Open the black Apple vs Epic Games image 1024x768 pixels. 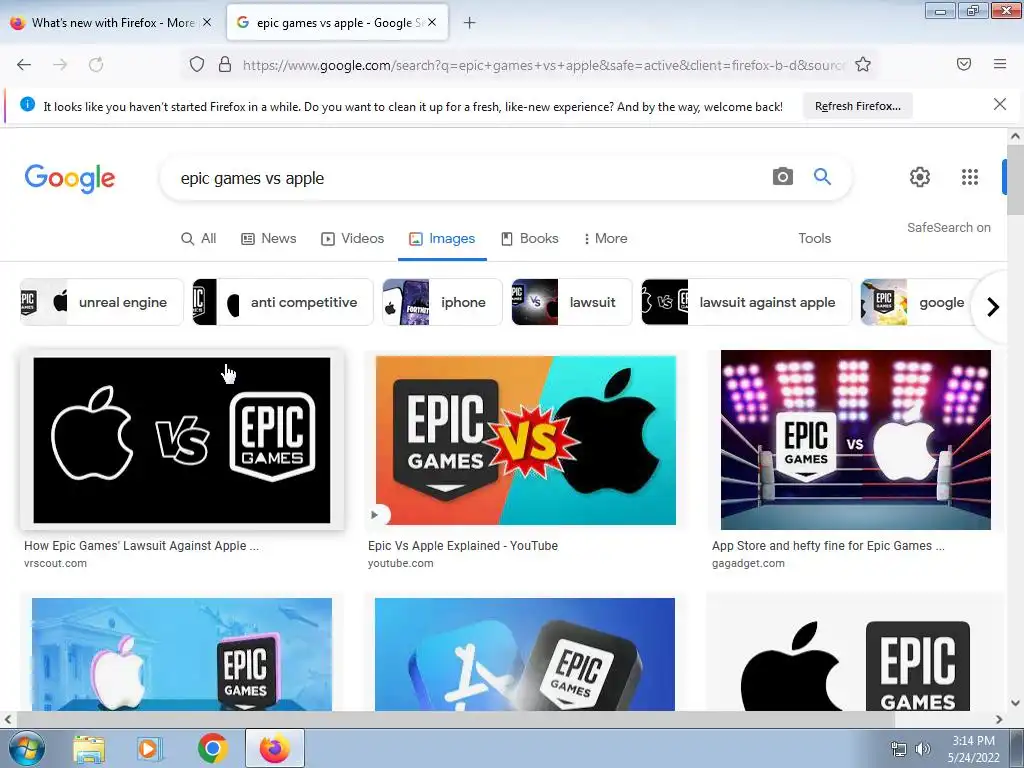182,440
